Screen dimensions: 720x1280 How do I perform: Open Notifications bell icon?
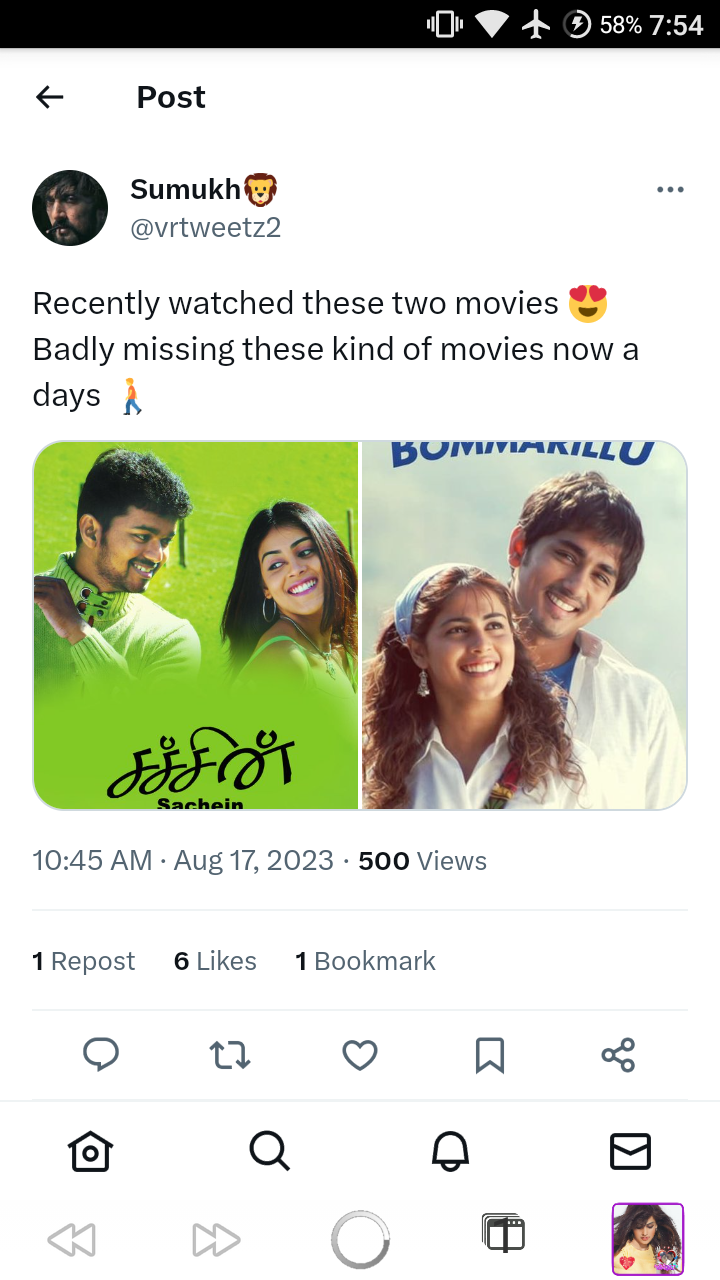[x=450, y=1151]
